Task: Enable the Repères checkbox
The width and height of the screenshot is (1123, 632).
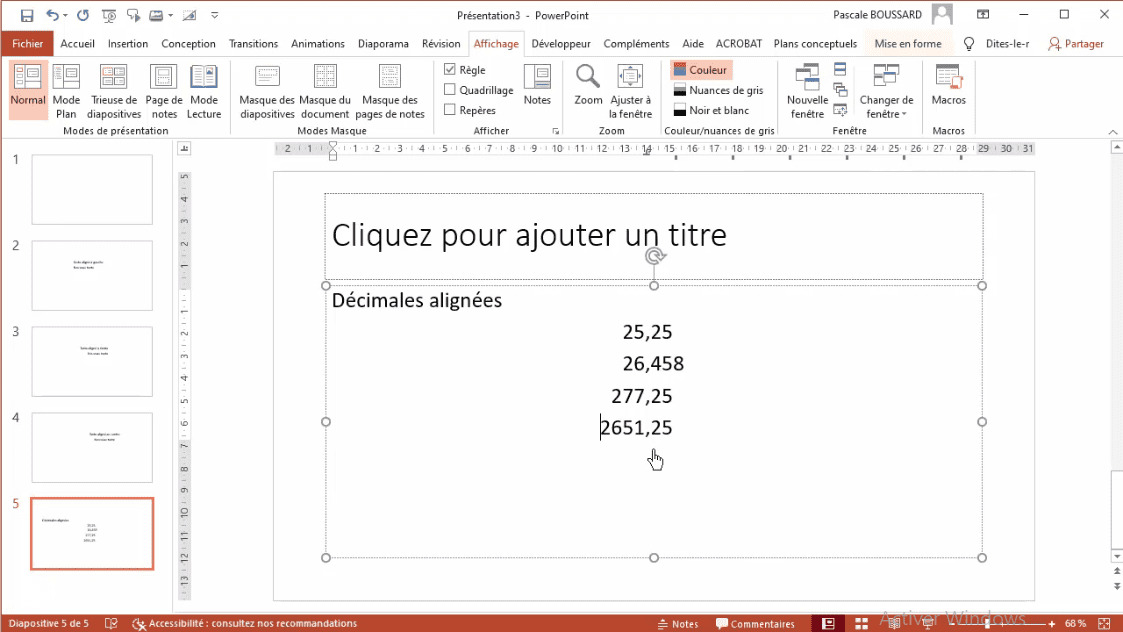Action: tap(450, 110)
